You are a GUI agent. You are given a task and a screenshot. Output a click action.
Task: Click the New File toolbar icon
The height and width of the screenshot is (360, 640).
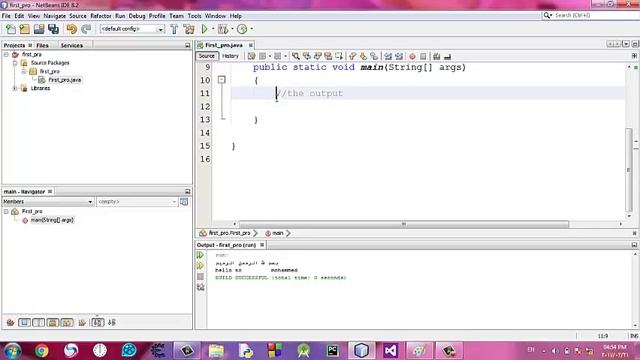tap(11, 29)
